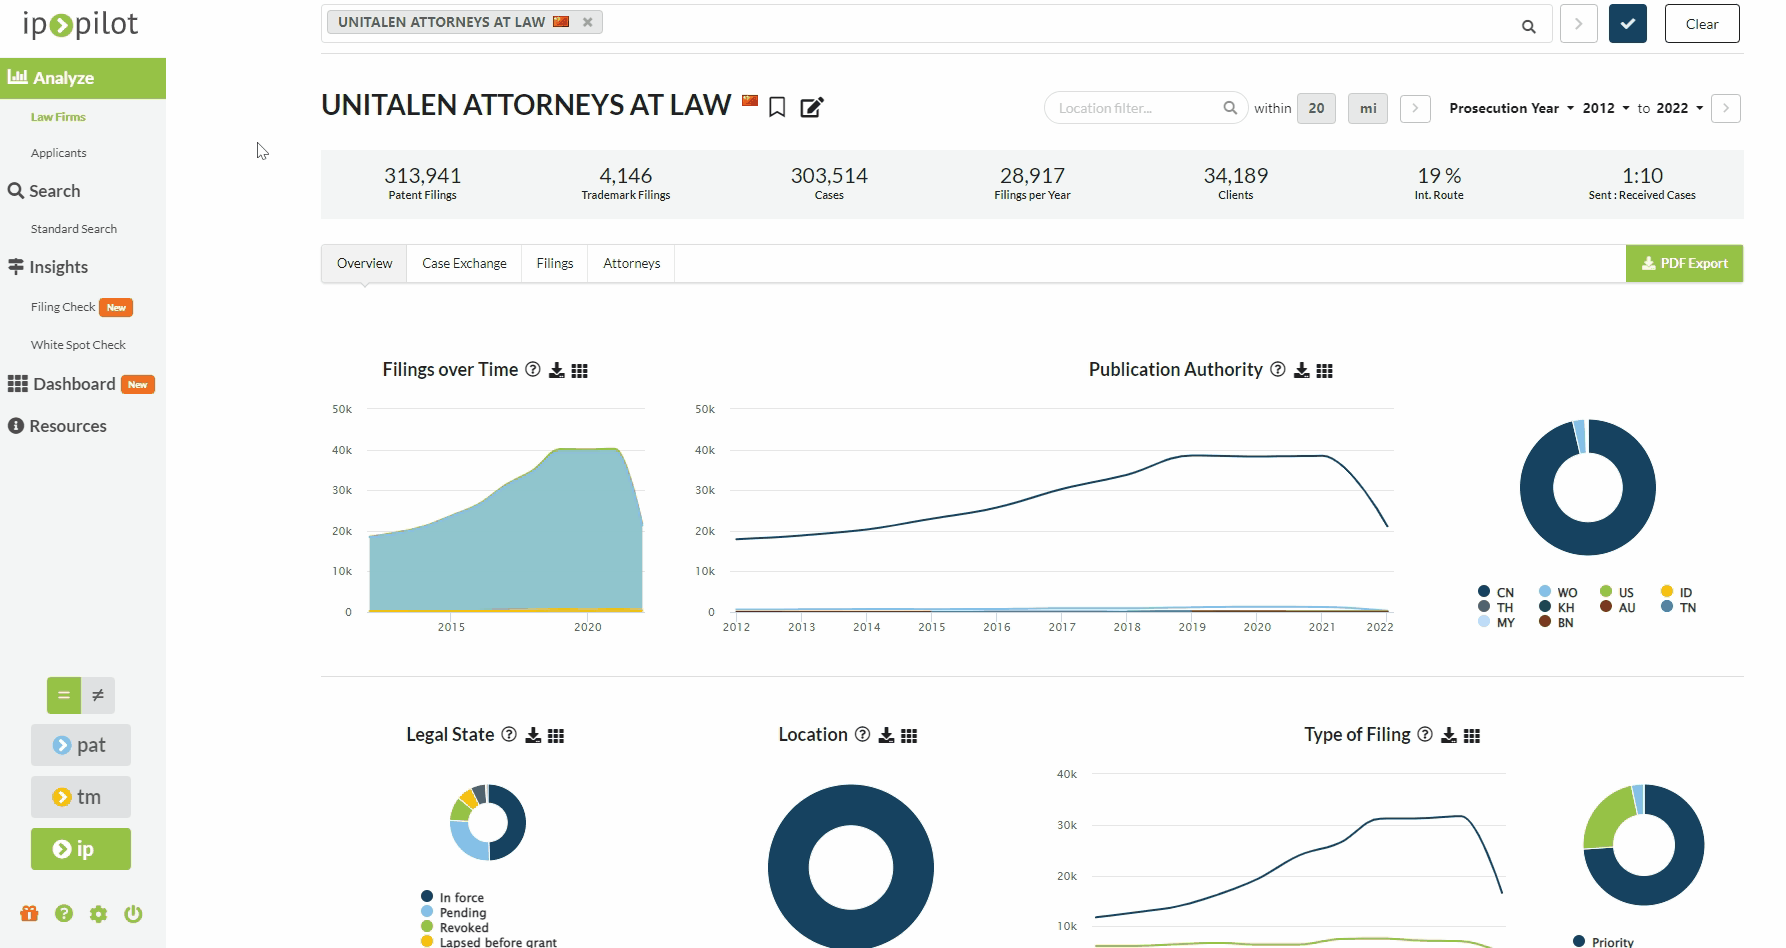The width and height of the screenshot is (1786, 948).
Task: Confirm search with the dark checkmark button
Action: coord(1627,24)
